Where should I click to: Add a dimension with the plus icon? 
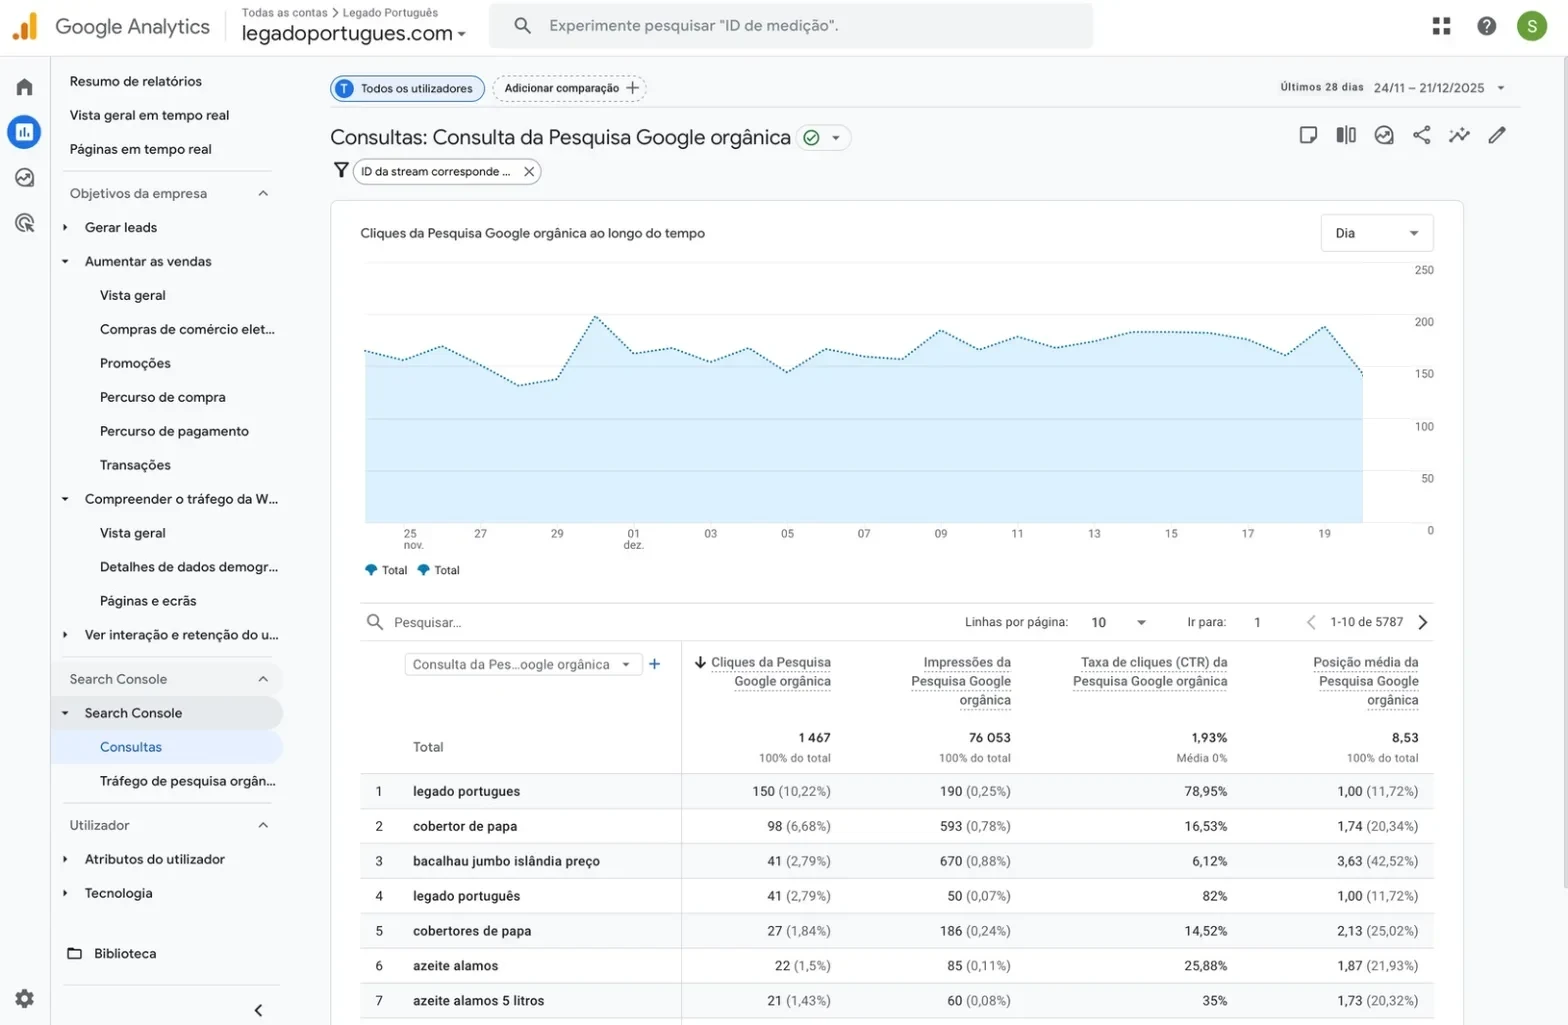tap(655, 664)
